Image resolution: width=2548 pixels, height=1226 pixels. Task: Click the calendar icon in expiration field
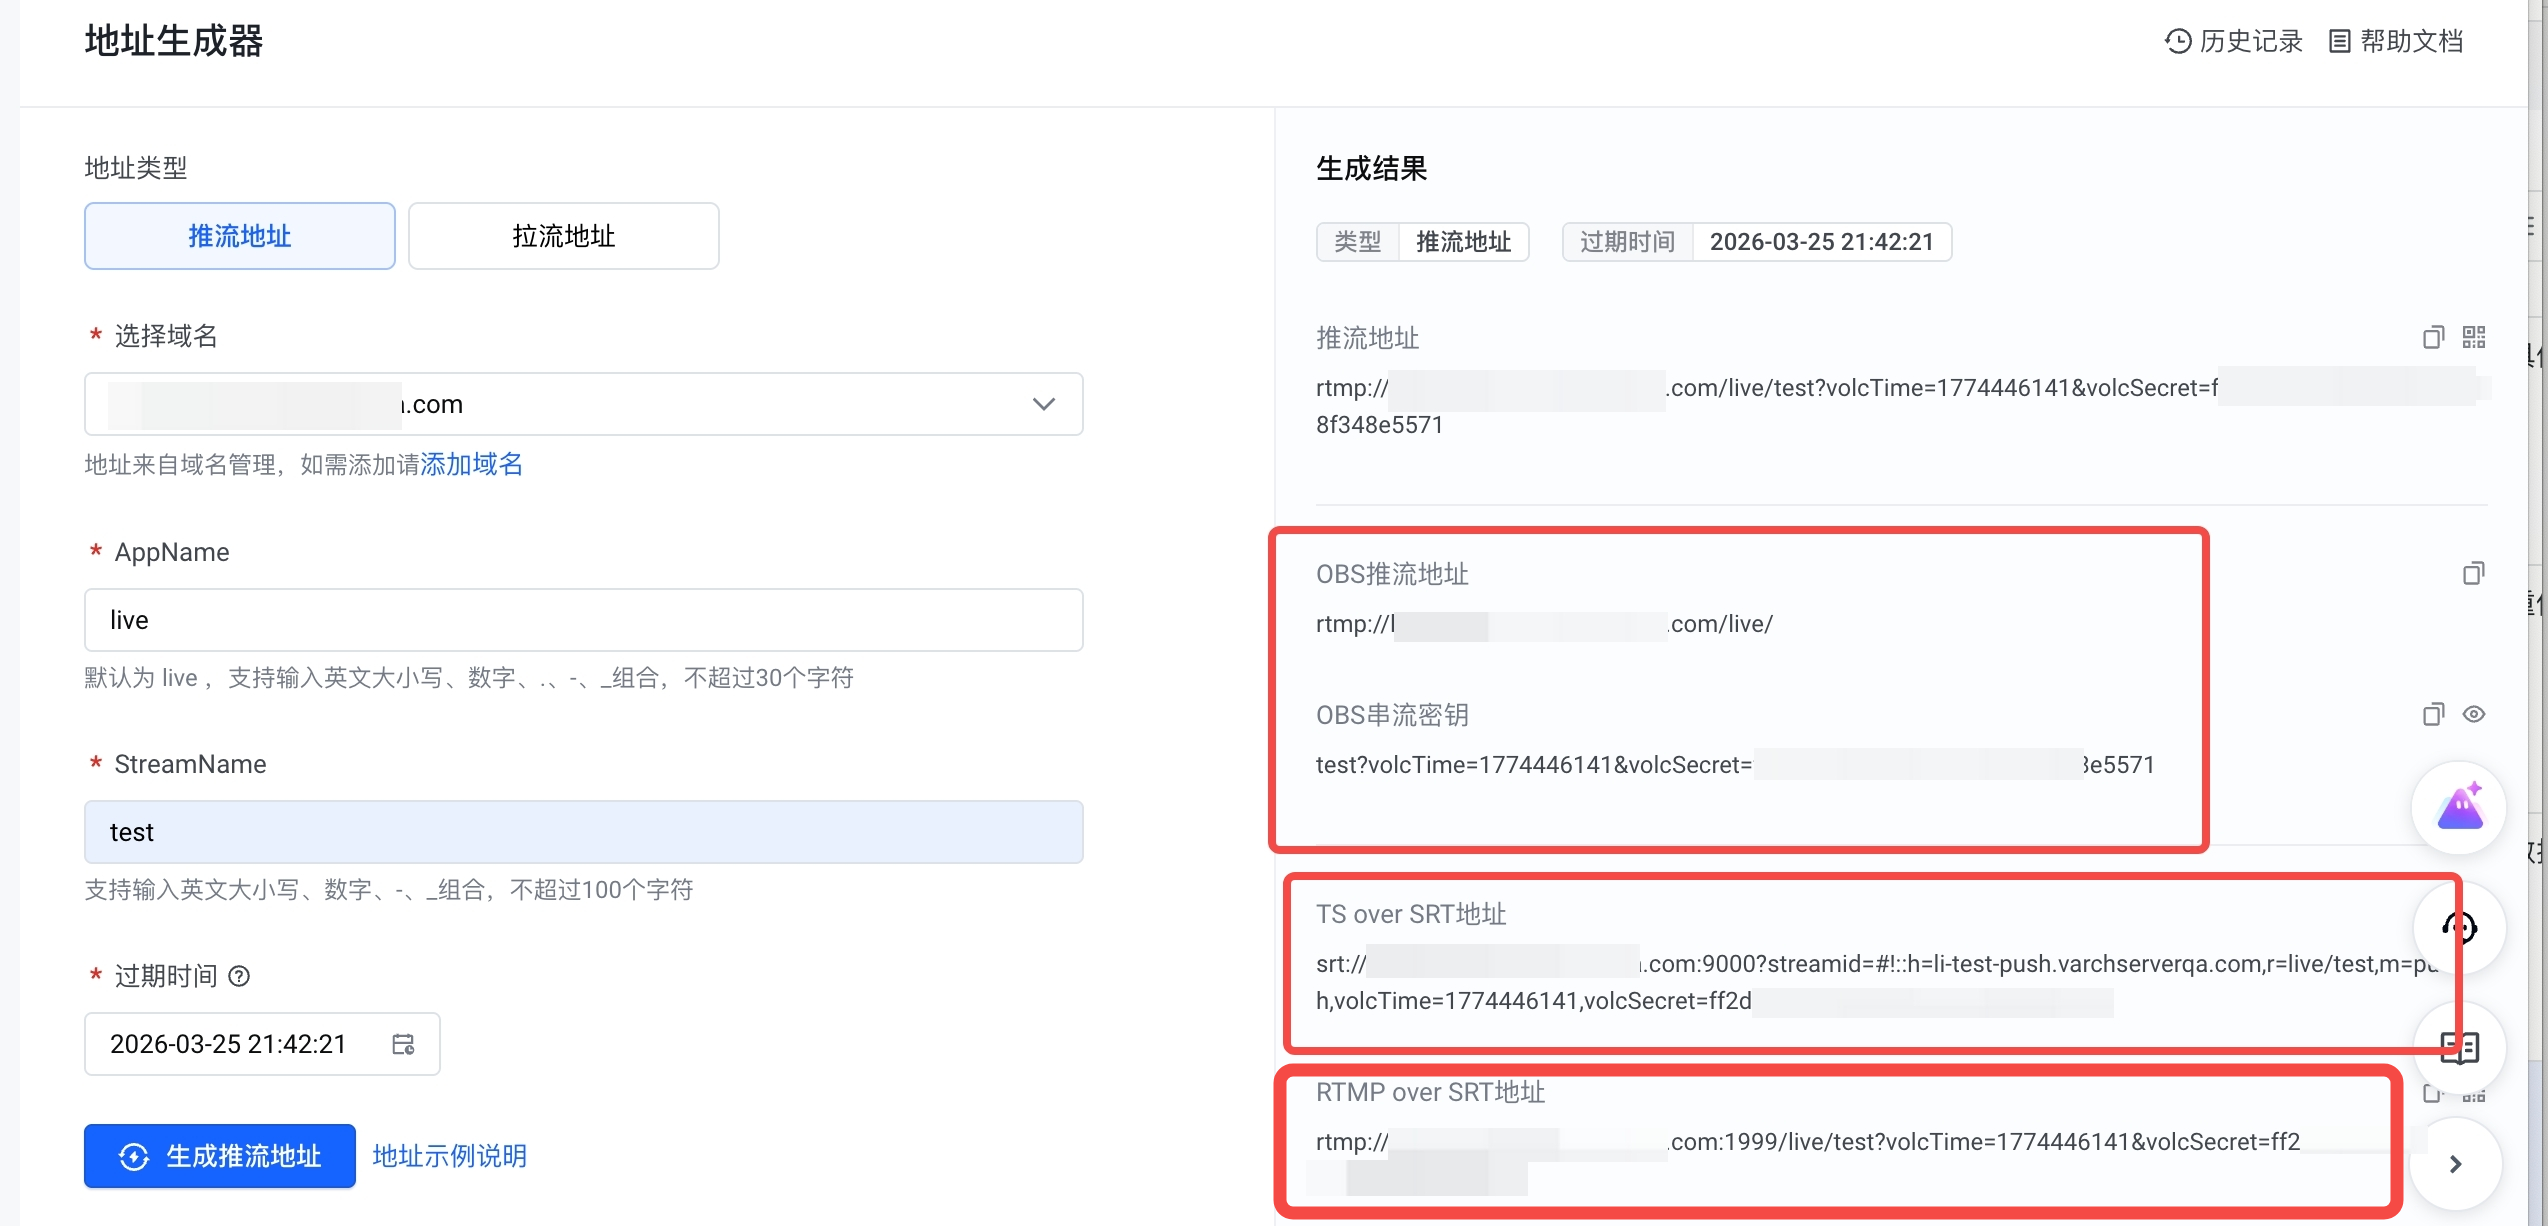click(x=403, y=1044)
